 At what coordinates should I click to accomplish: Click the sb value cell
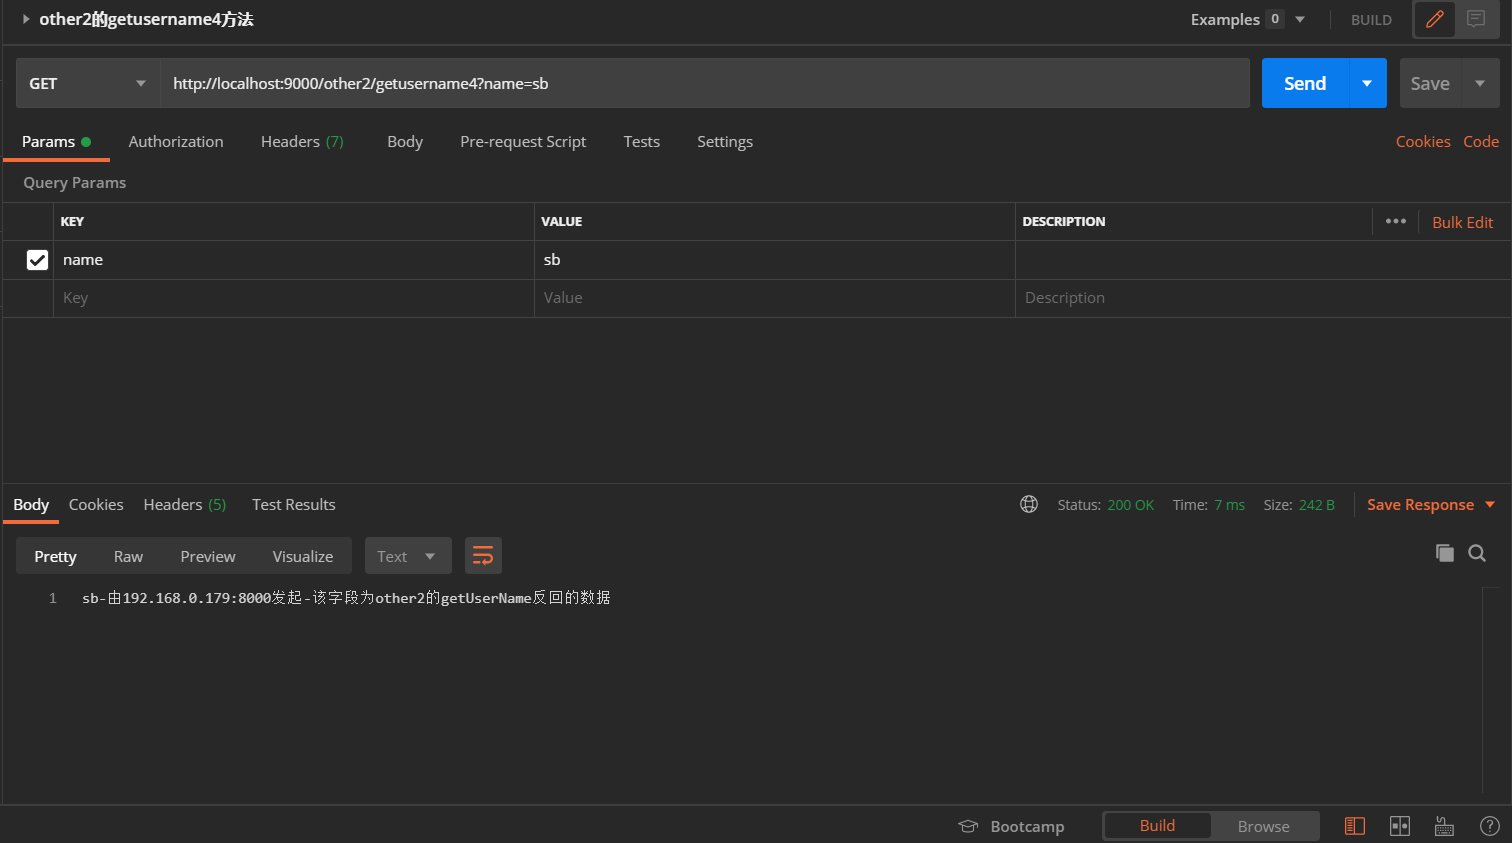point(775,260)
